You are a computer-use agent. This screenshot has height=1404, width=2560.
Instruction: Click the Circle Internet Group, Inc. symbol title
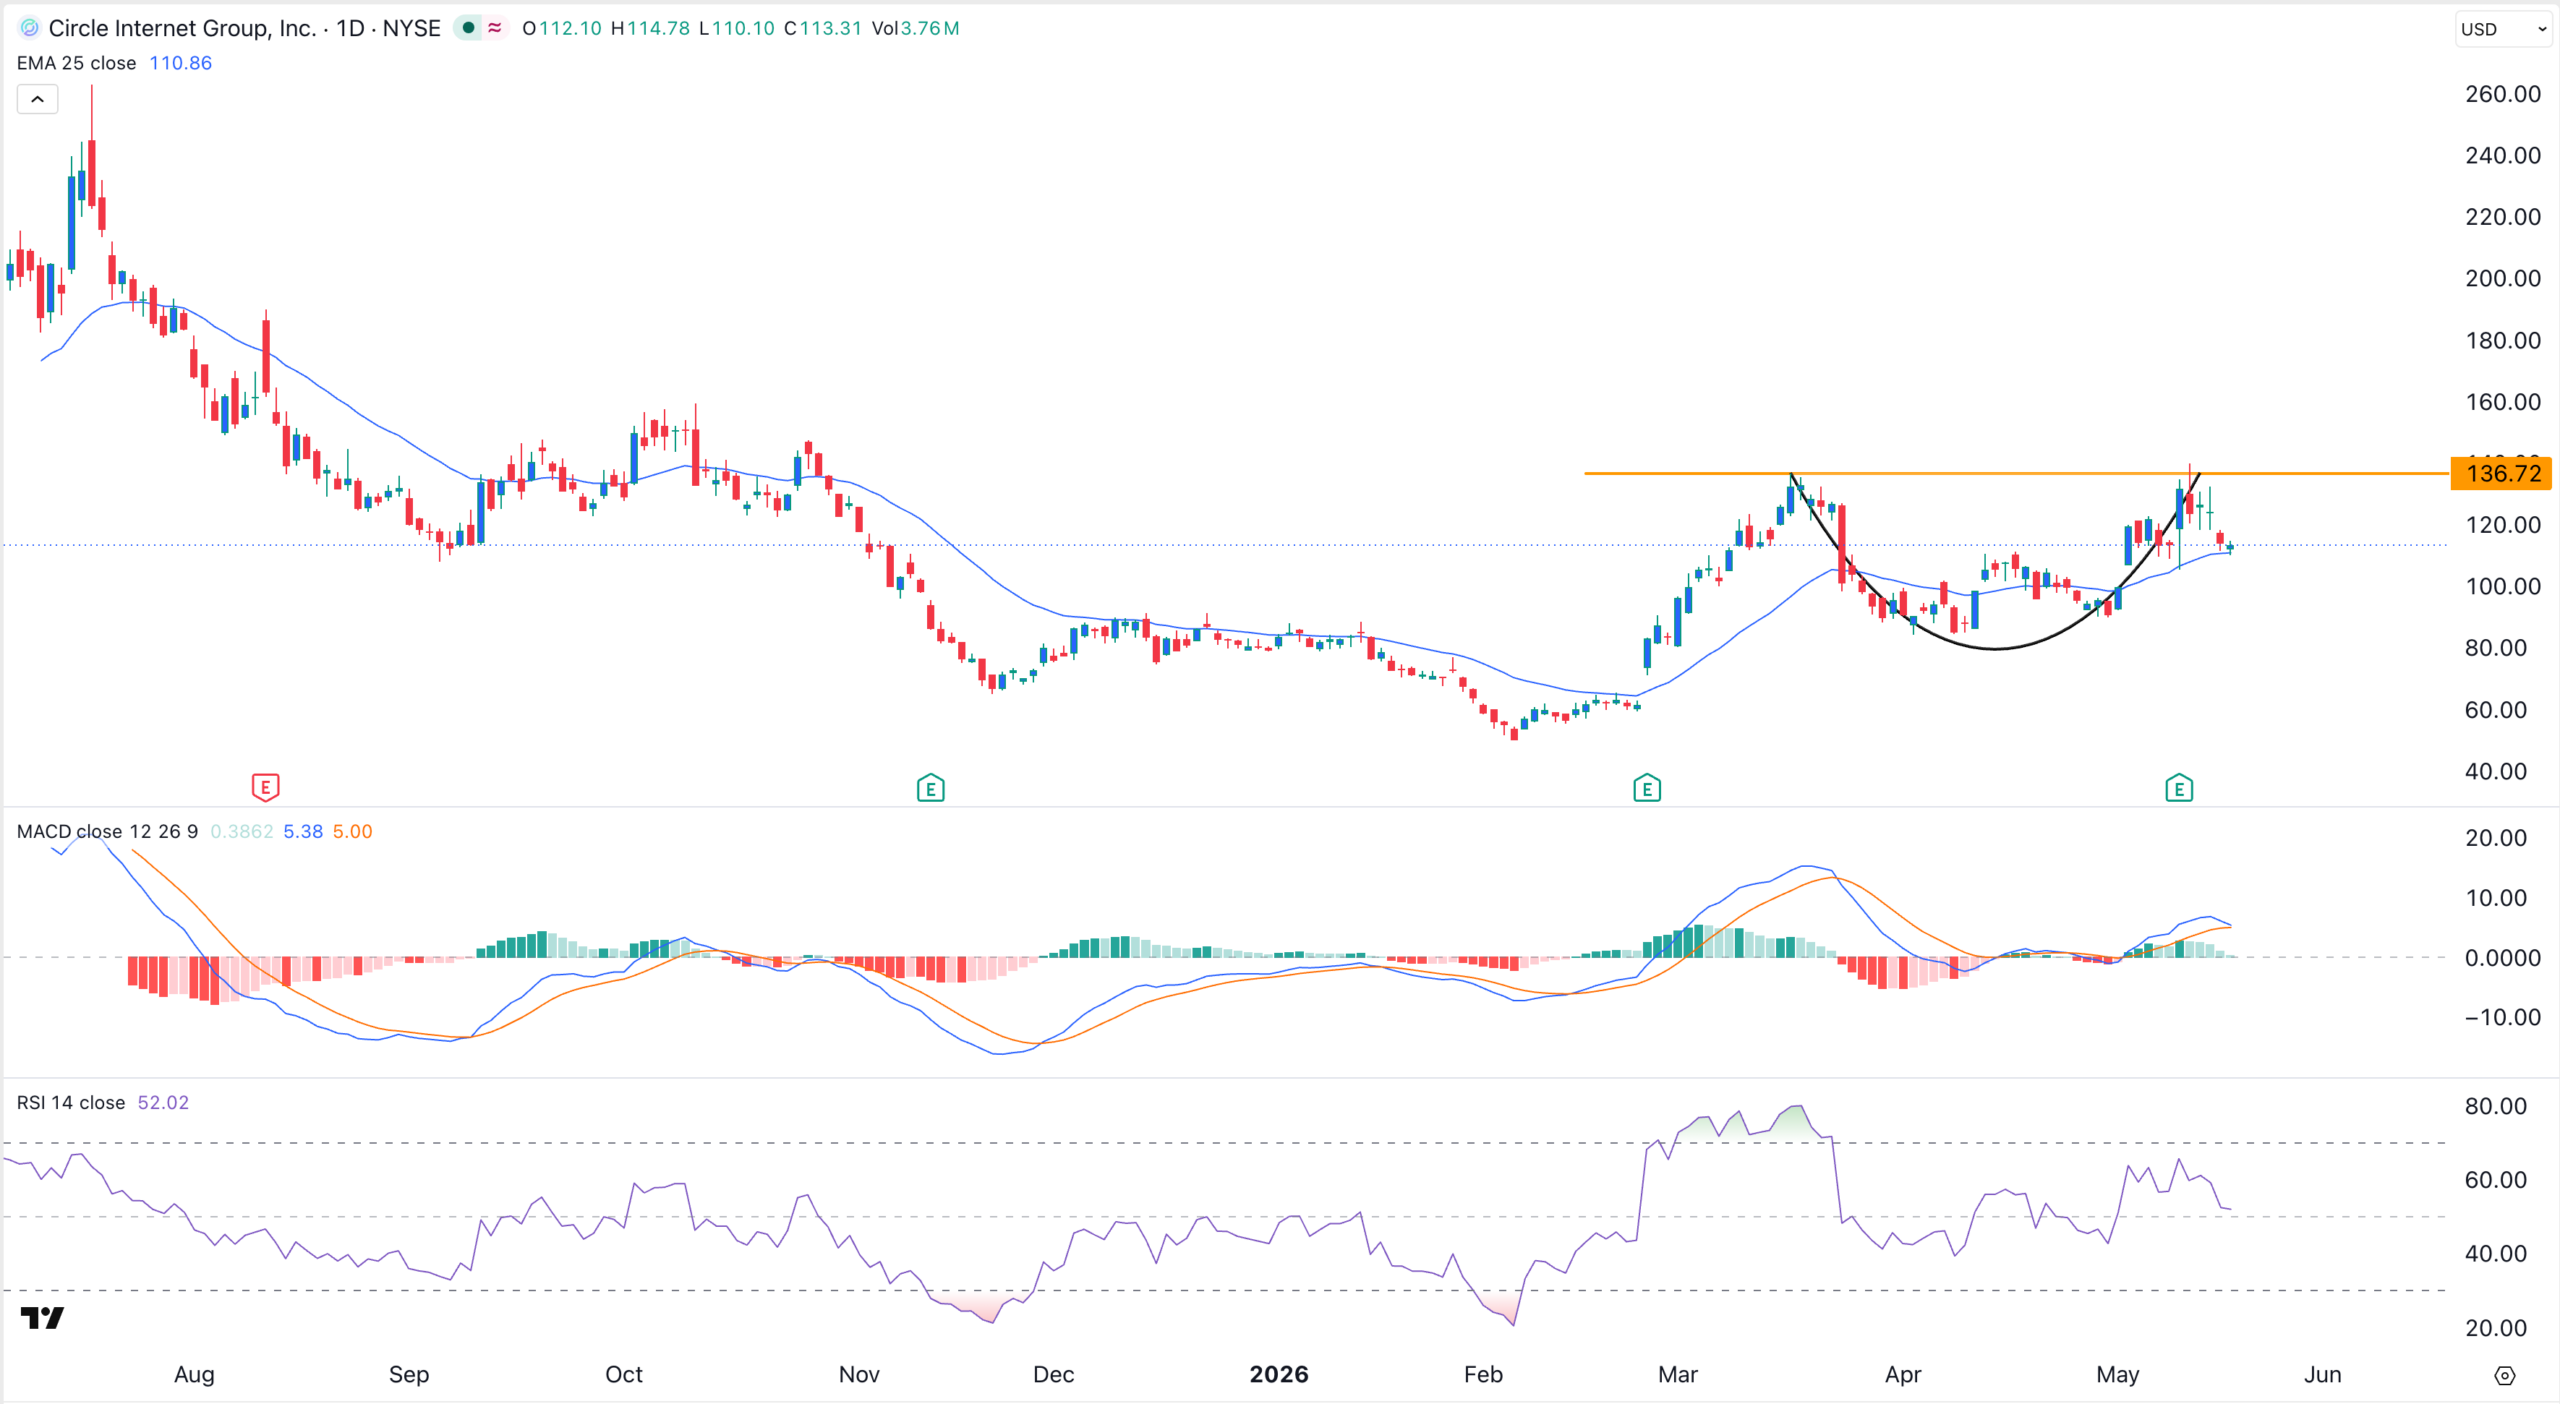(x=182, y=28)
